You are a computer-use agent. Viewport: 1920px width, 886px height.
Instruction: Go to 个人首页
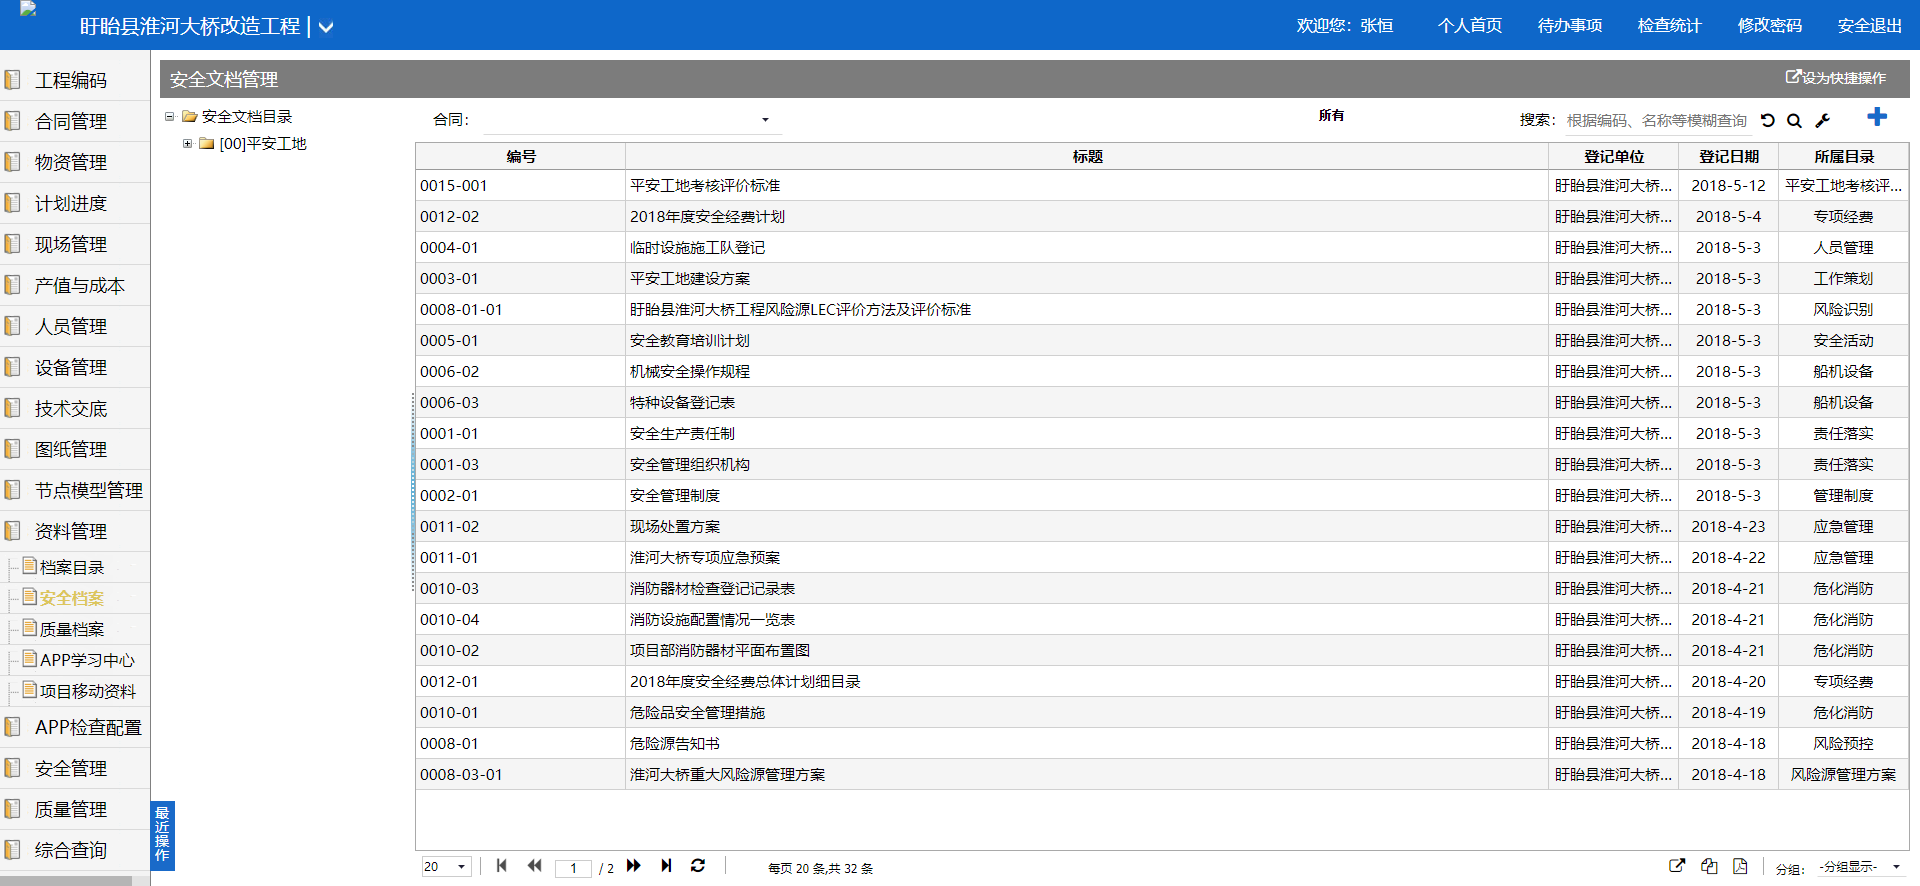coord(1470,25)
